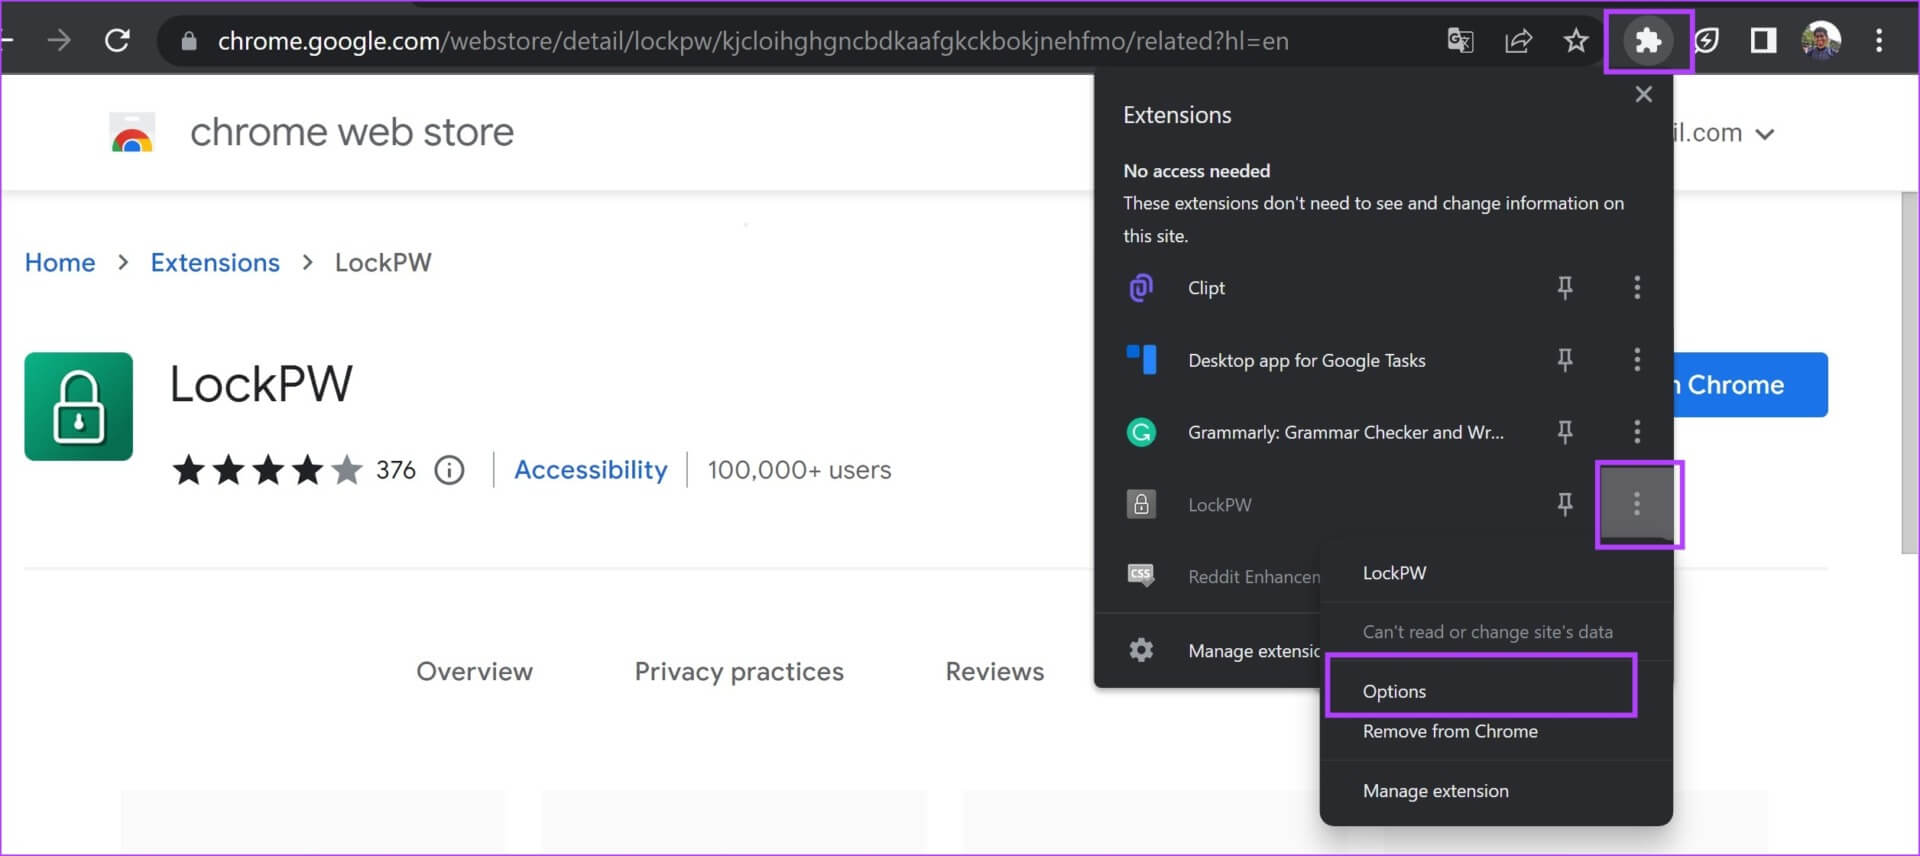Click the lightning extension icon in toolbar
The image size is (1920, 856).
coord(1707,41)
